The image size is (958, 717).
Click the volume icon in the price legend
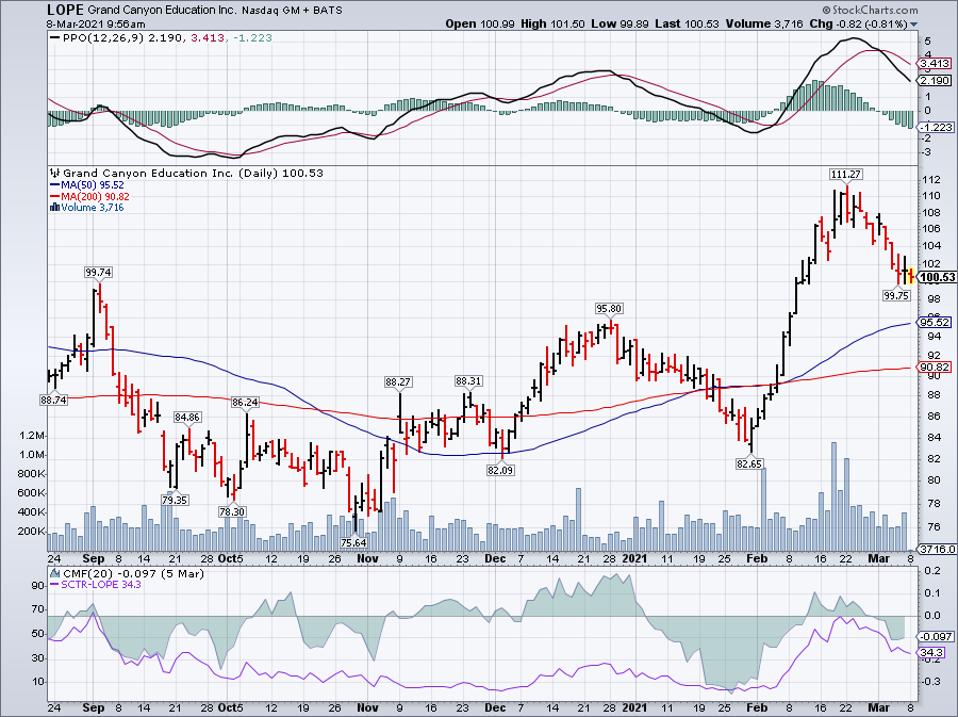pos(55,208)
